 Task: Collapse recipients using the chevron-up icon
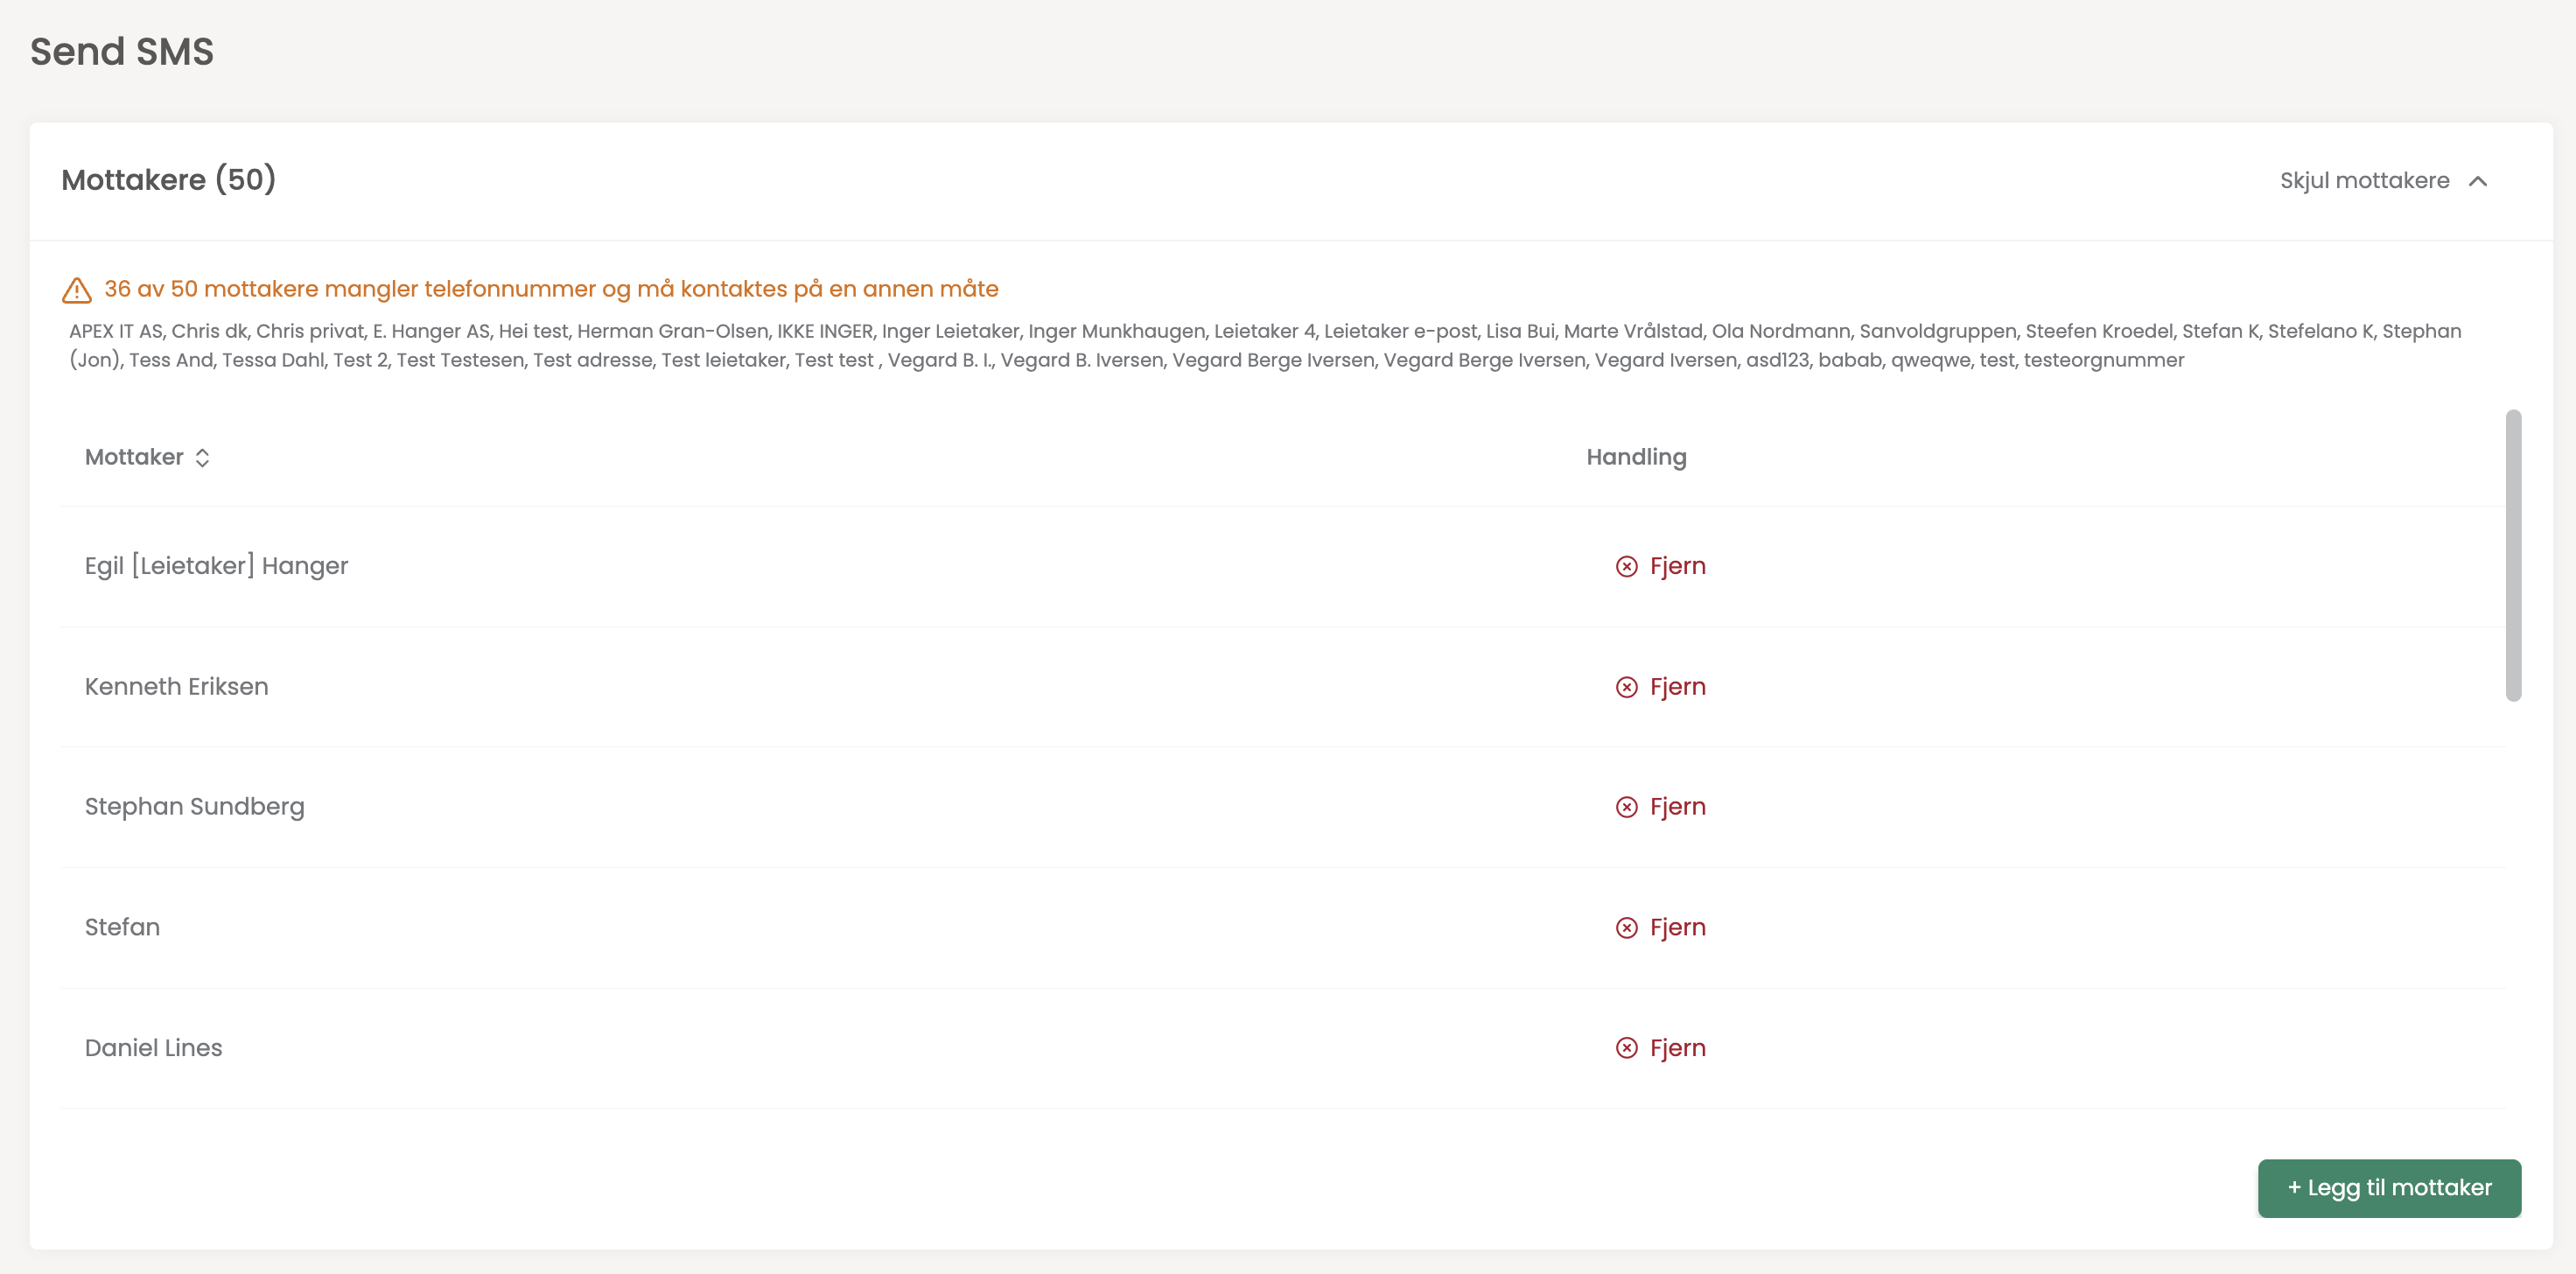click(x=2477, y=181)
